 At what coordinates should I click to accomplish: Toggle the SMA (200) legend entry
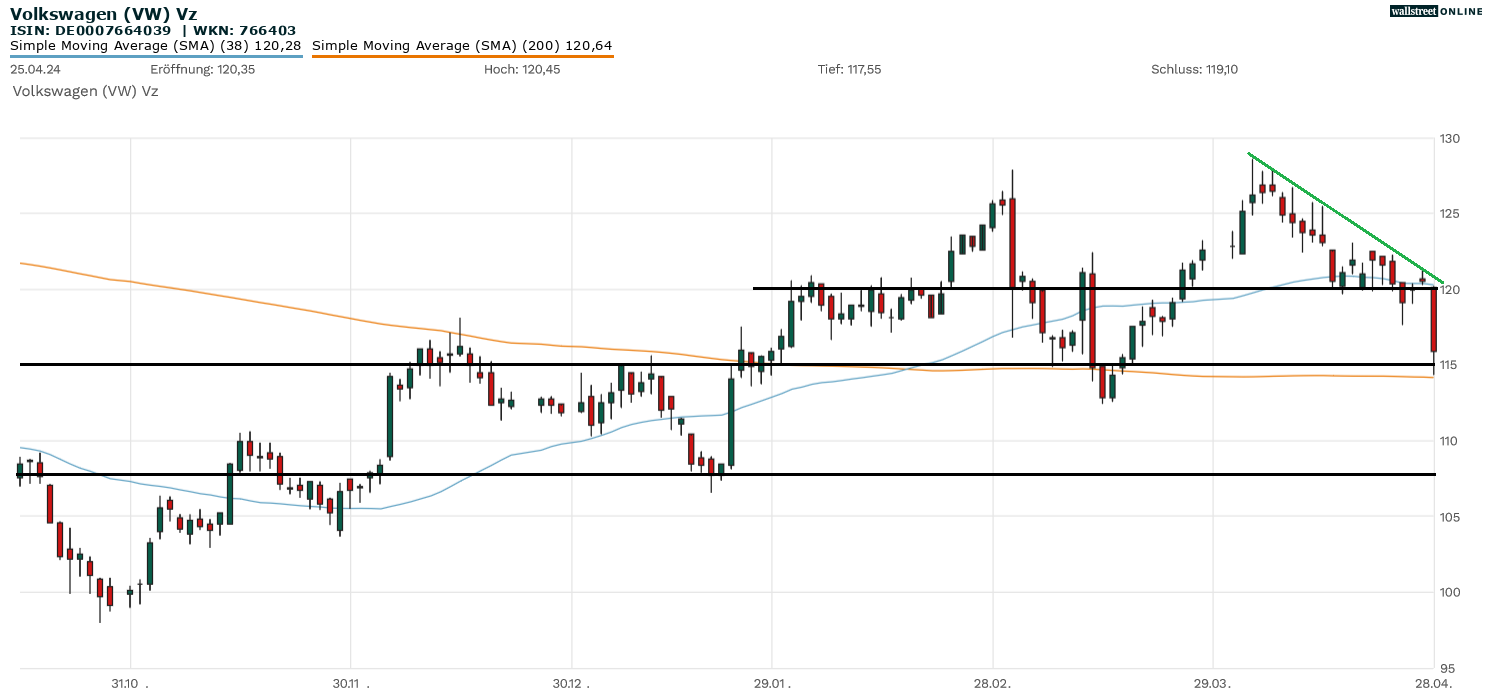coord(462,45)
